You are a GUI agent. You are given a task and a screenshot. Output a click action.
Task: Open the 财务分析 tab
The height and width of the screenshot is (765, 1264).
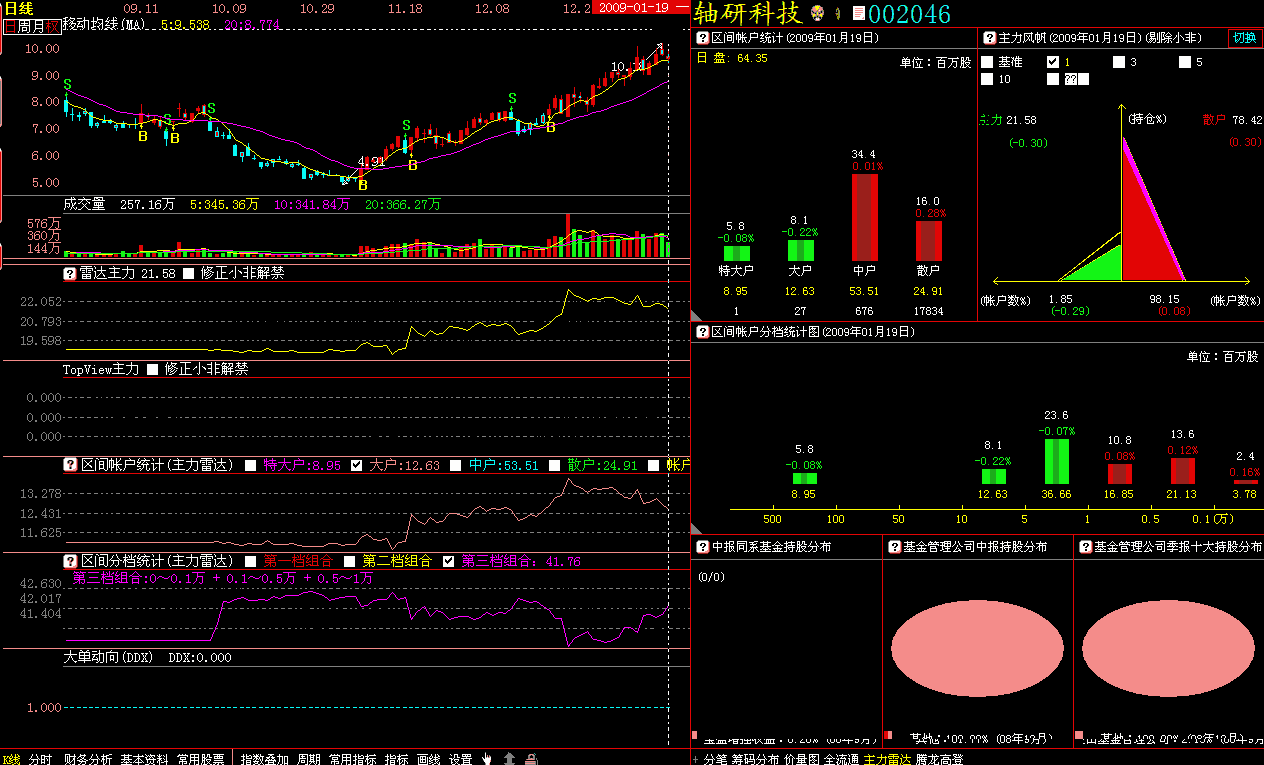[x=88, y=759]
